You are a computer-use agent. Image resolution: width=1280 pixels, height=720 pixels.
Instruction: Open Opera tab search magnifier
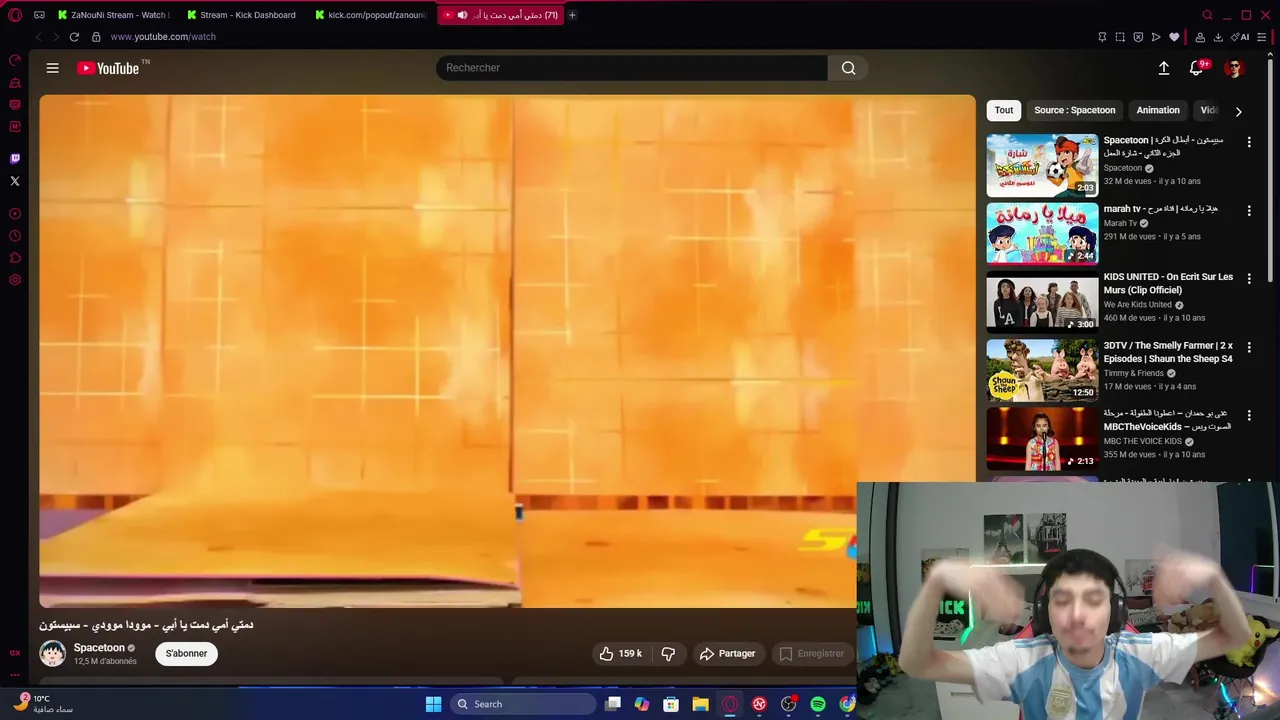click(1208, 15)
